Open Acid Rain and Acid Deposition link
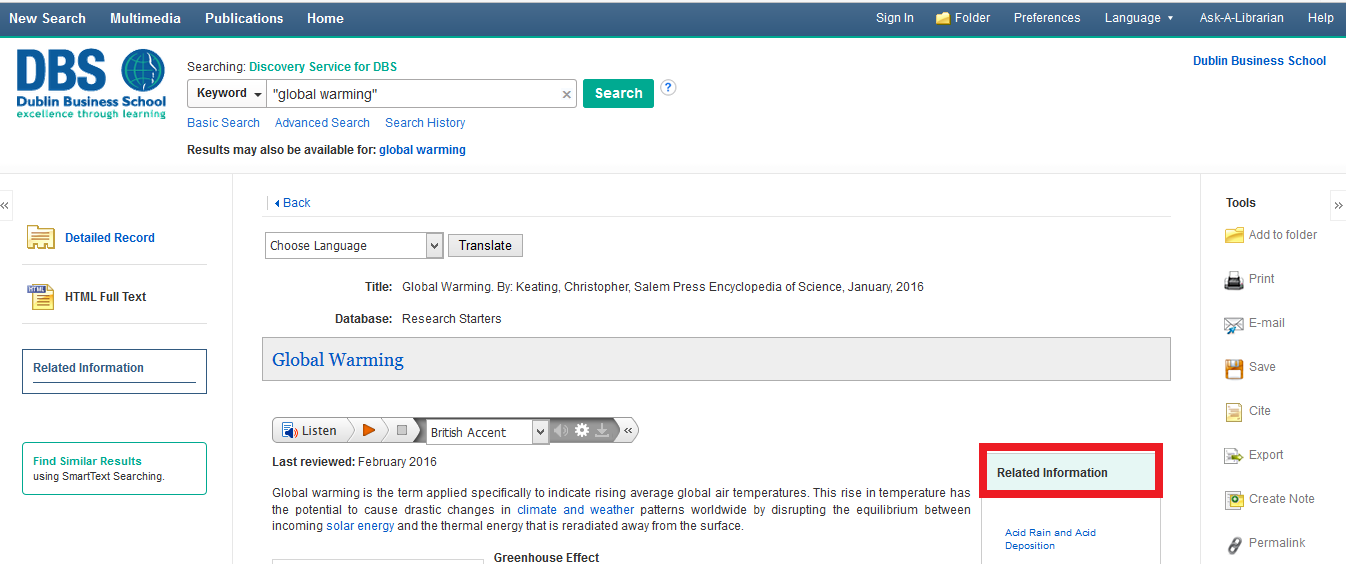Image resolution: width=1354 pixels, height=564 pixels. point(1050,539)
